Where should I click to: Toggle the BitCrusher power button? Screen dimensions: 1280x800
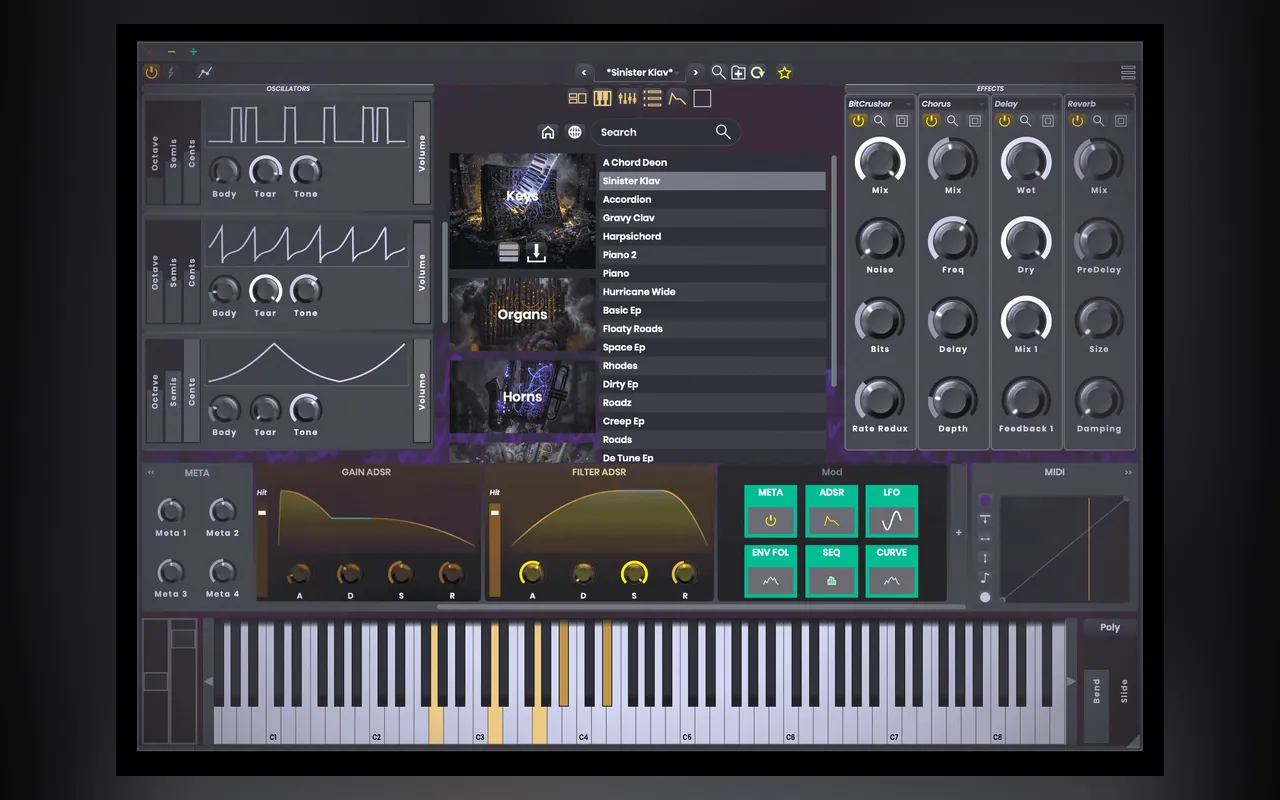click(x=858, y=121)
